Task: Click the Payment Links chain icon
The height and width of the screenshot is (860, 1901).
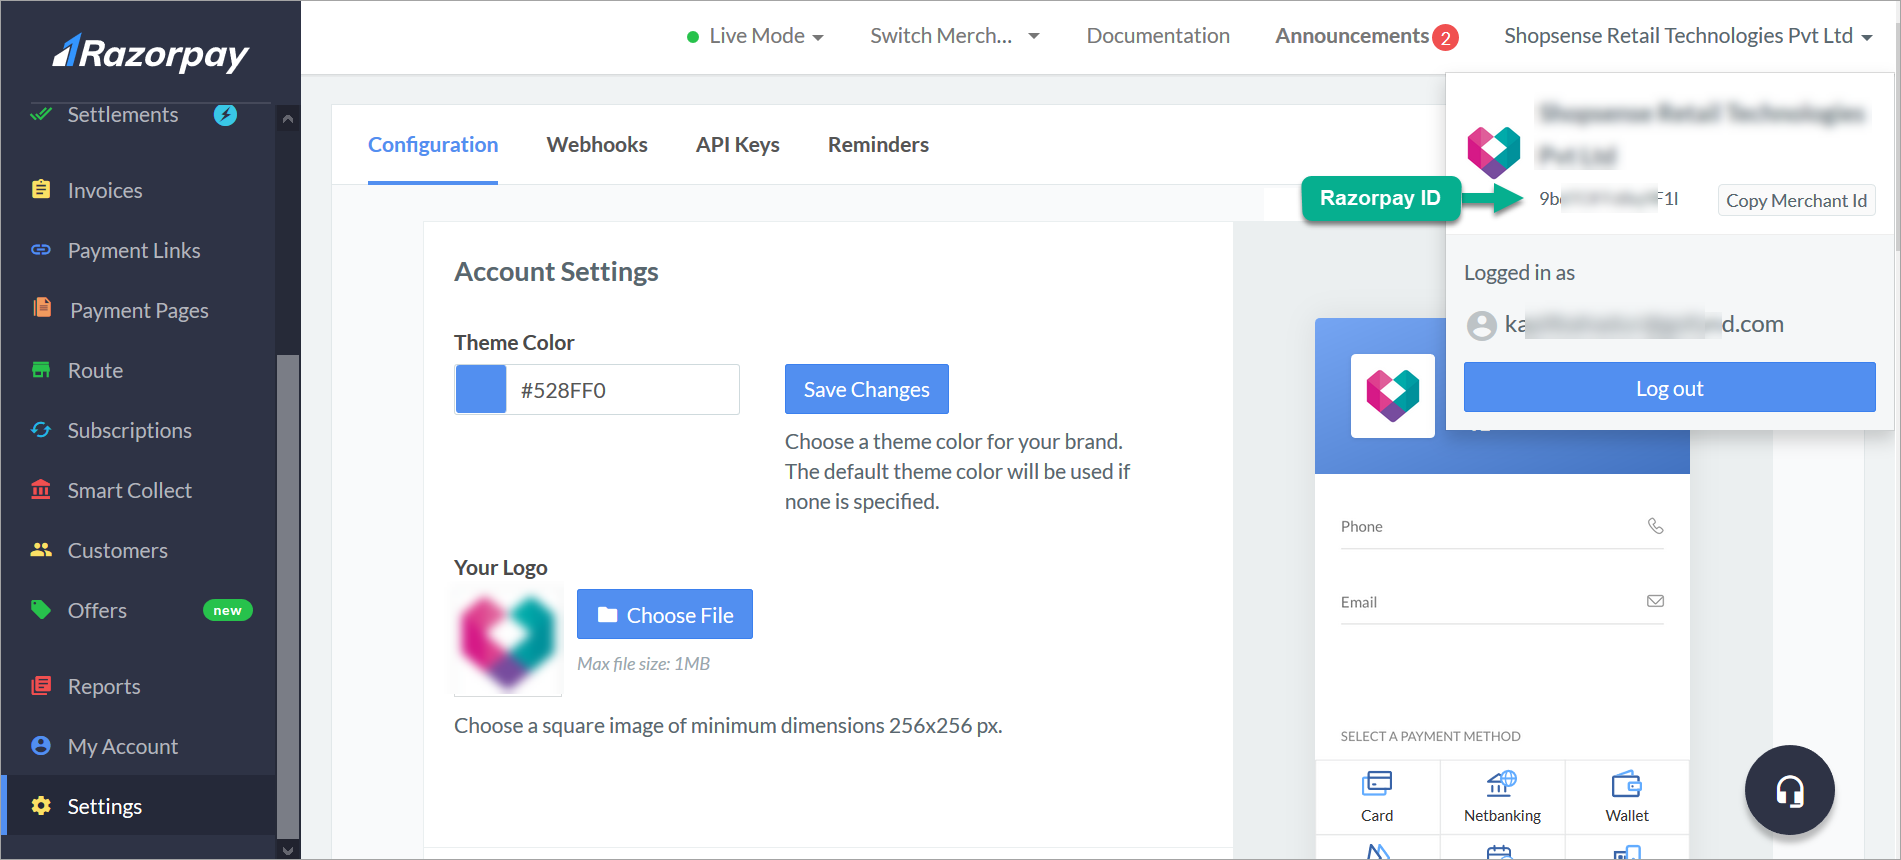Action: [x=41, y=250]
